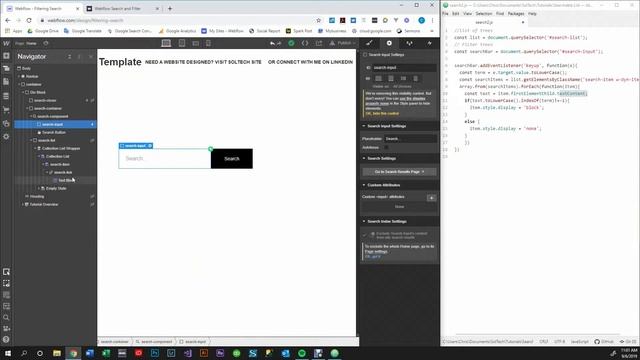Open the Packages menu in code editor
Image resolution: width=640 pixels, height=360 pixels.
[x=516, y=13]
